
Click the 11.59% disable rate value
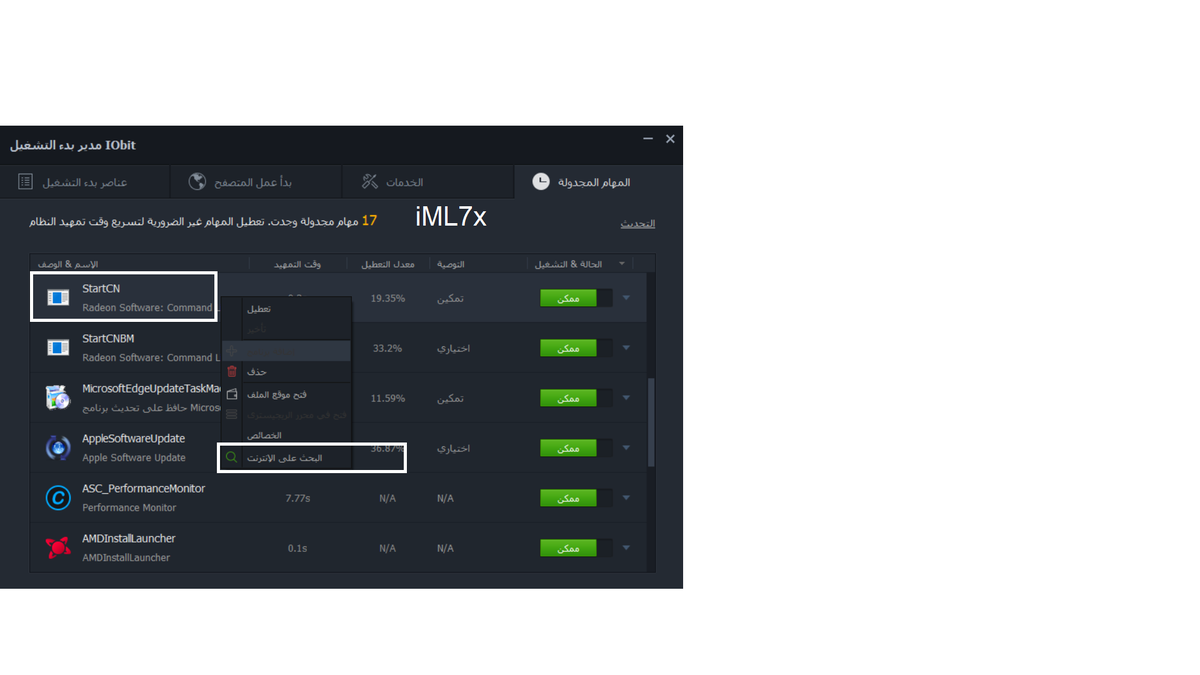(x=388, y=398)
